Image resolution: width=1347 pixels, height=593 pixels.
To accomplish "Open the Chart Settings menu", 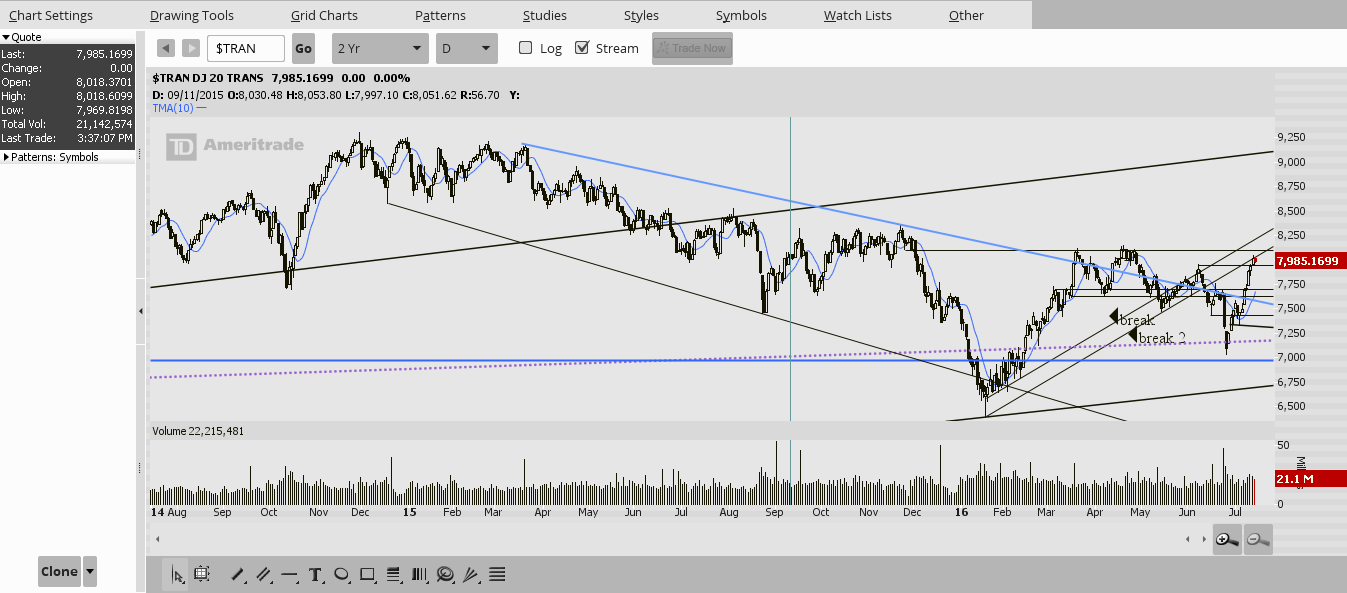I will tap(50, 15).
